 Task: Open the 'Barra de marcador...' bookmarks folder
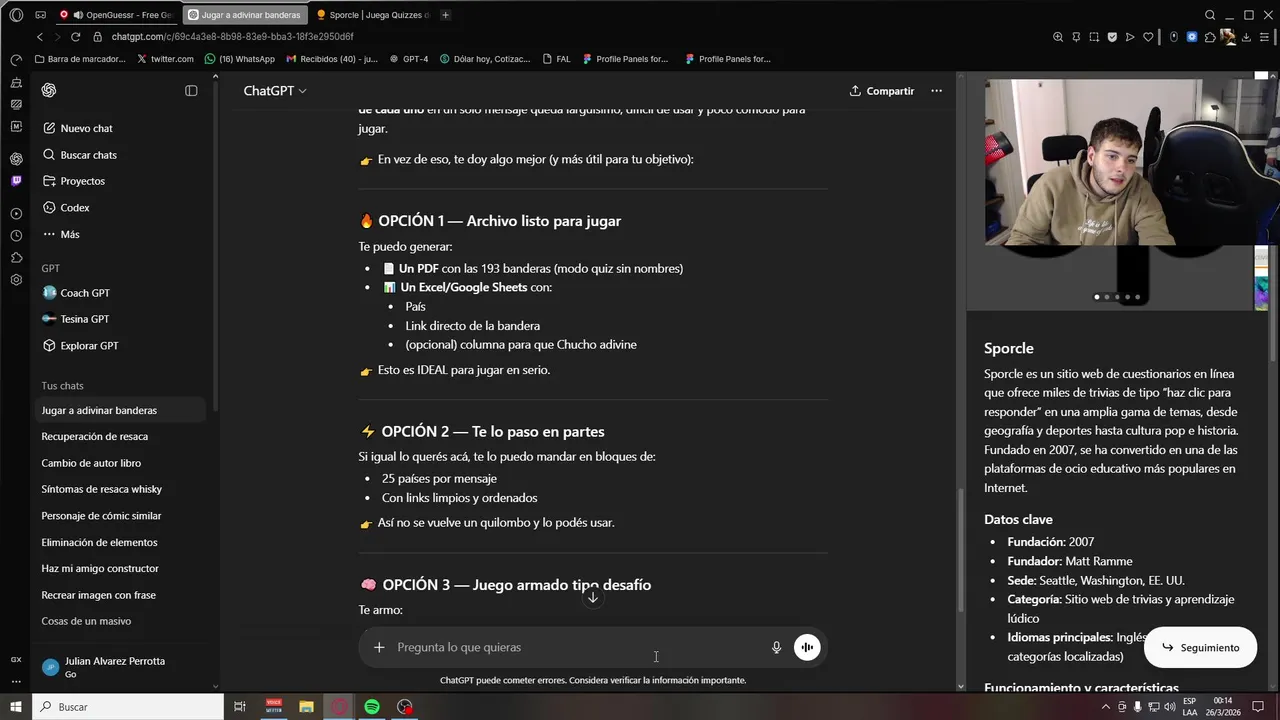pos(80,59)
